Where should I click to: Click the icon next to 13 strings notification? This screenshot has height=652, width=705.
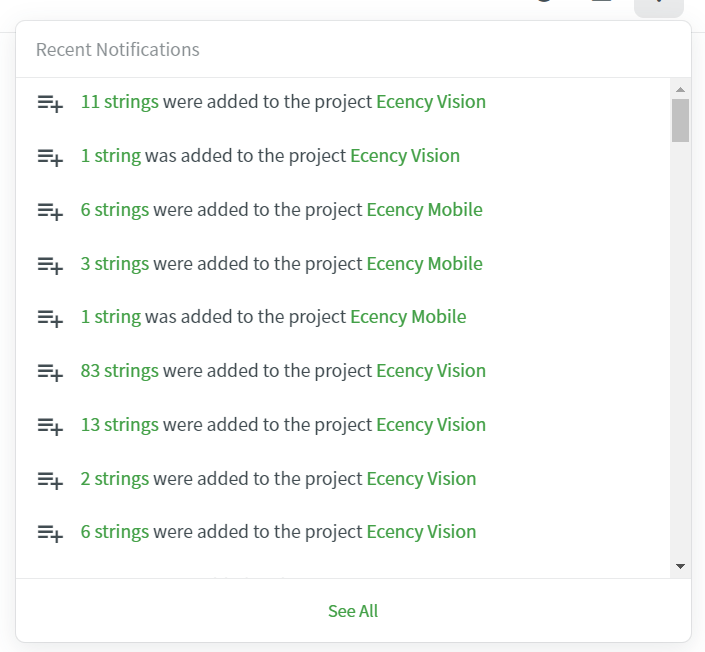point(50,426)
